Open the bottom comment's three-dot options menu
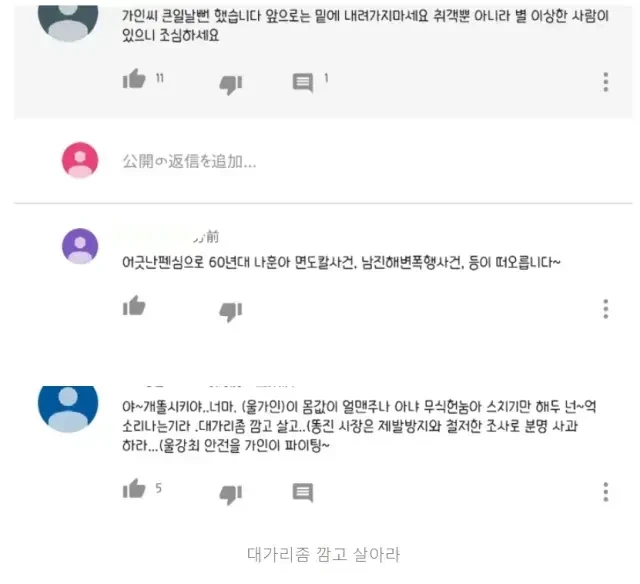Viewport: 640px width, 584px height. (x=606, y=492)
